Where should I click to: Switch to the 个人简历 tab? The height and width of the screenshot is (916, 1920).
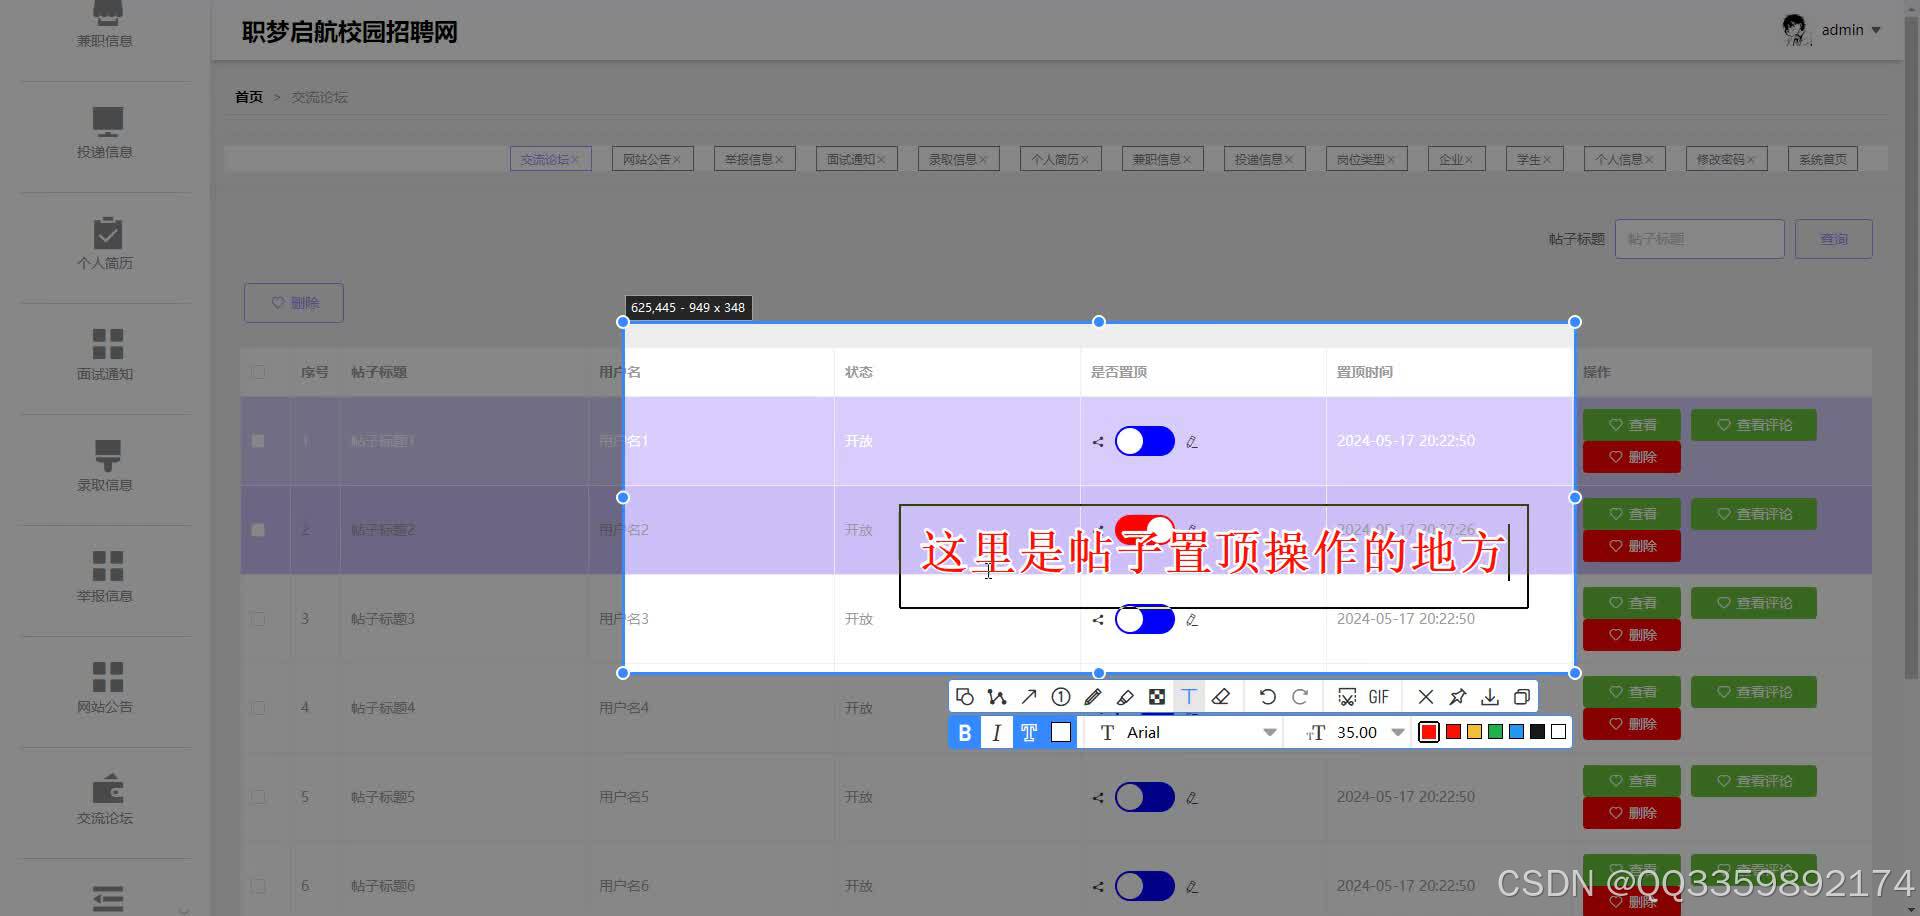point(1060,159)
